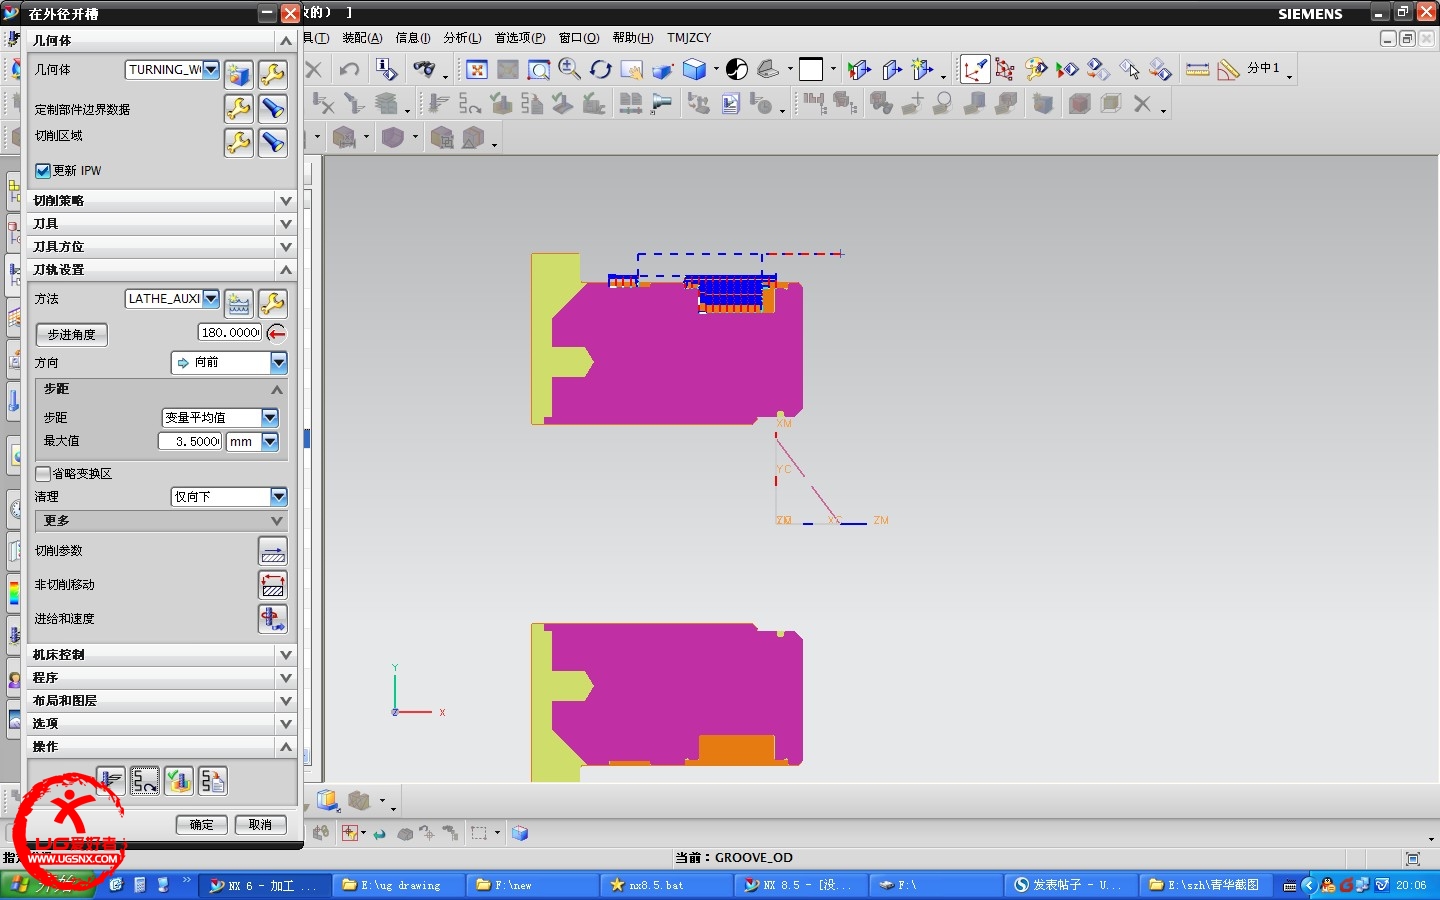Click the create new method icon beside LATHE_AUXI
1440x900 pixels.
pyautogui.click(x=238, y=303)
